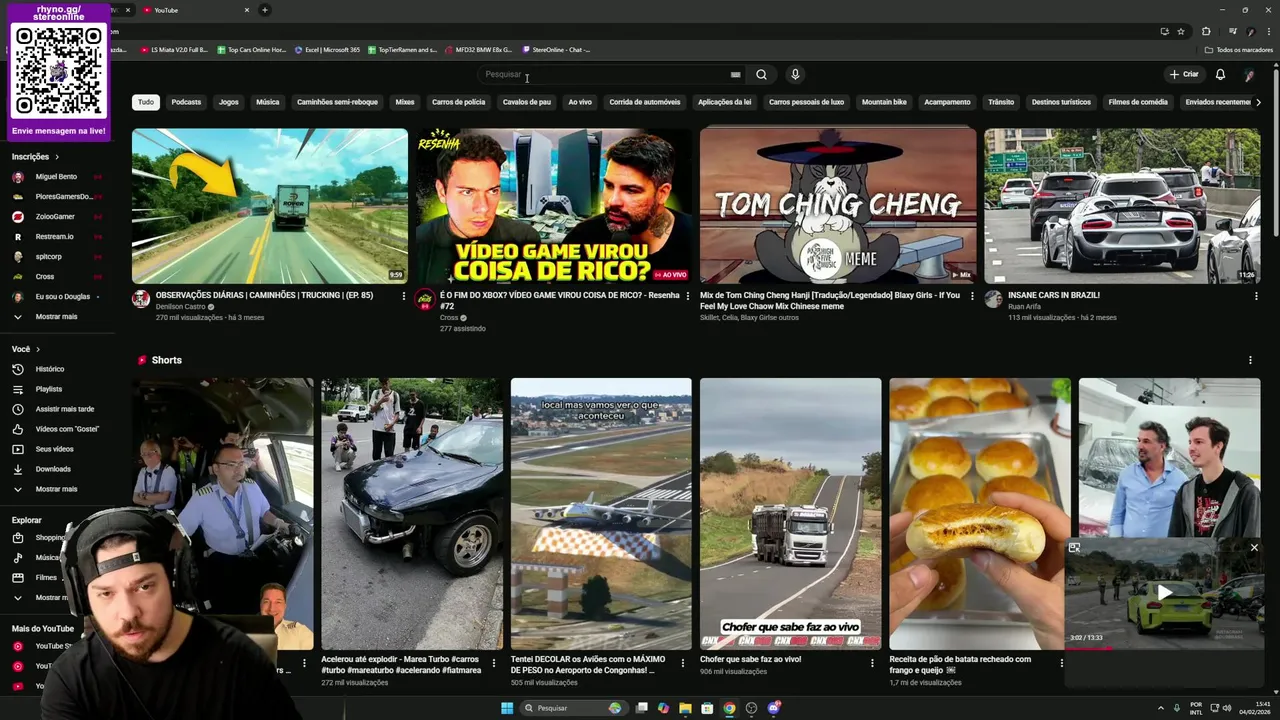The width and height of the screenshot is (1280, 720).
Task: Click Cross channel avatar under live video
Action: pyautogui.click(x=425, y=299)
